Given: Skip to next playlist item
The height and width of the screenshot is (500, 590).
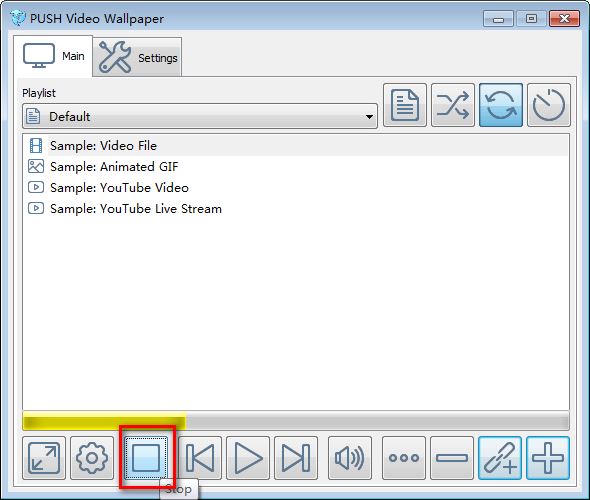Looking at the screenshot, I should (296, 458).
